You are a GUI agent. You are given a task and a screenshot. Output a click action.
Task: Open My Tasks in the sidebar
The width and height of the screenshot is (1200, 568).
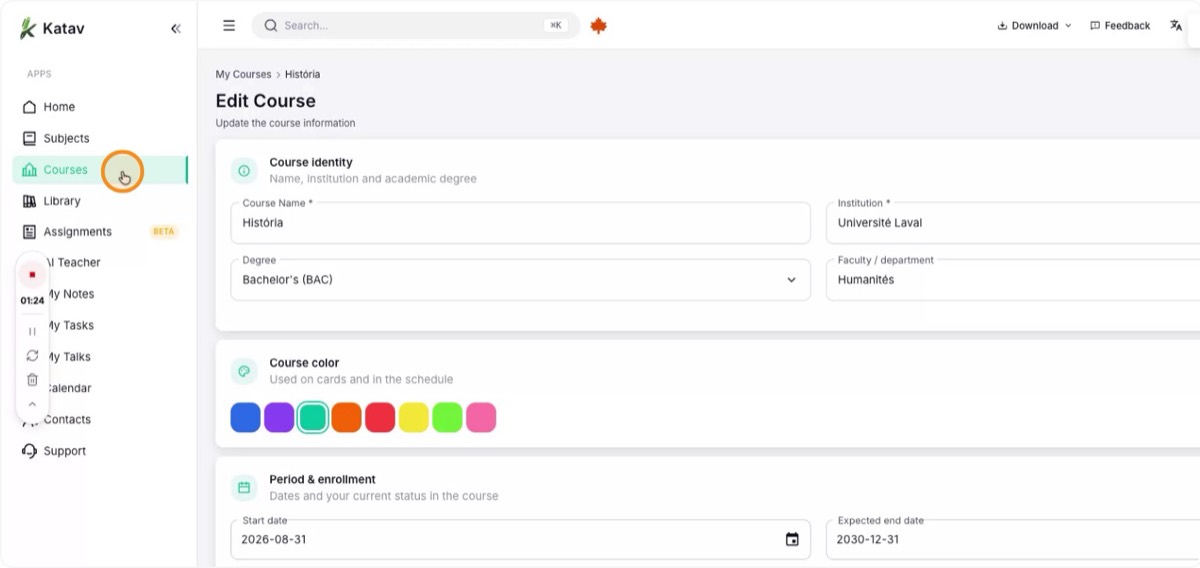[100, 326]
